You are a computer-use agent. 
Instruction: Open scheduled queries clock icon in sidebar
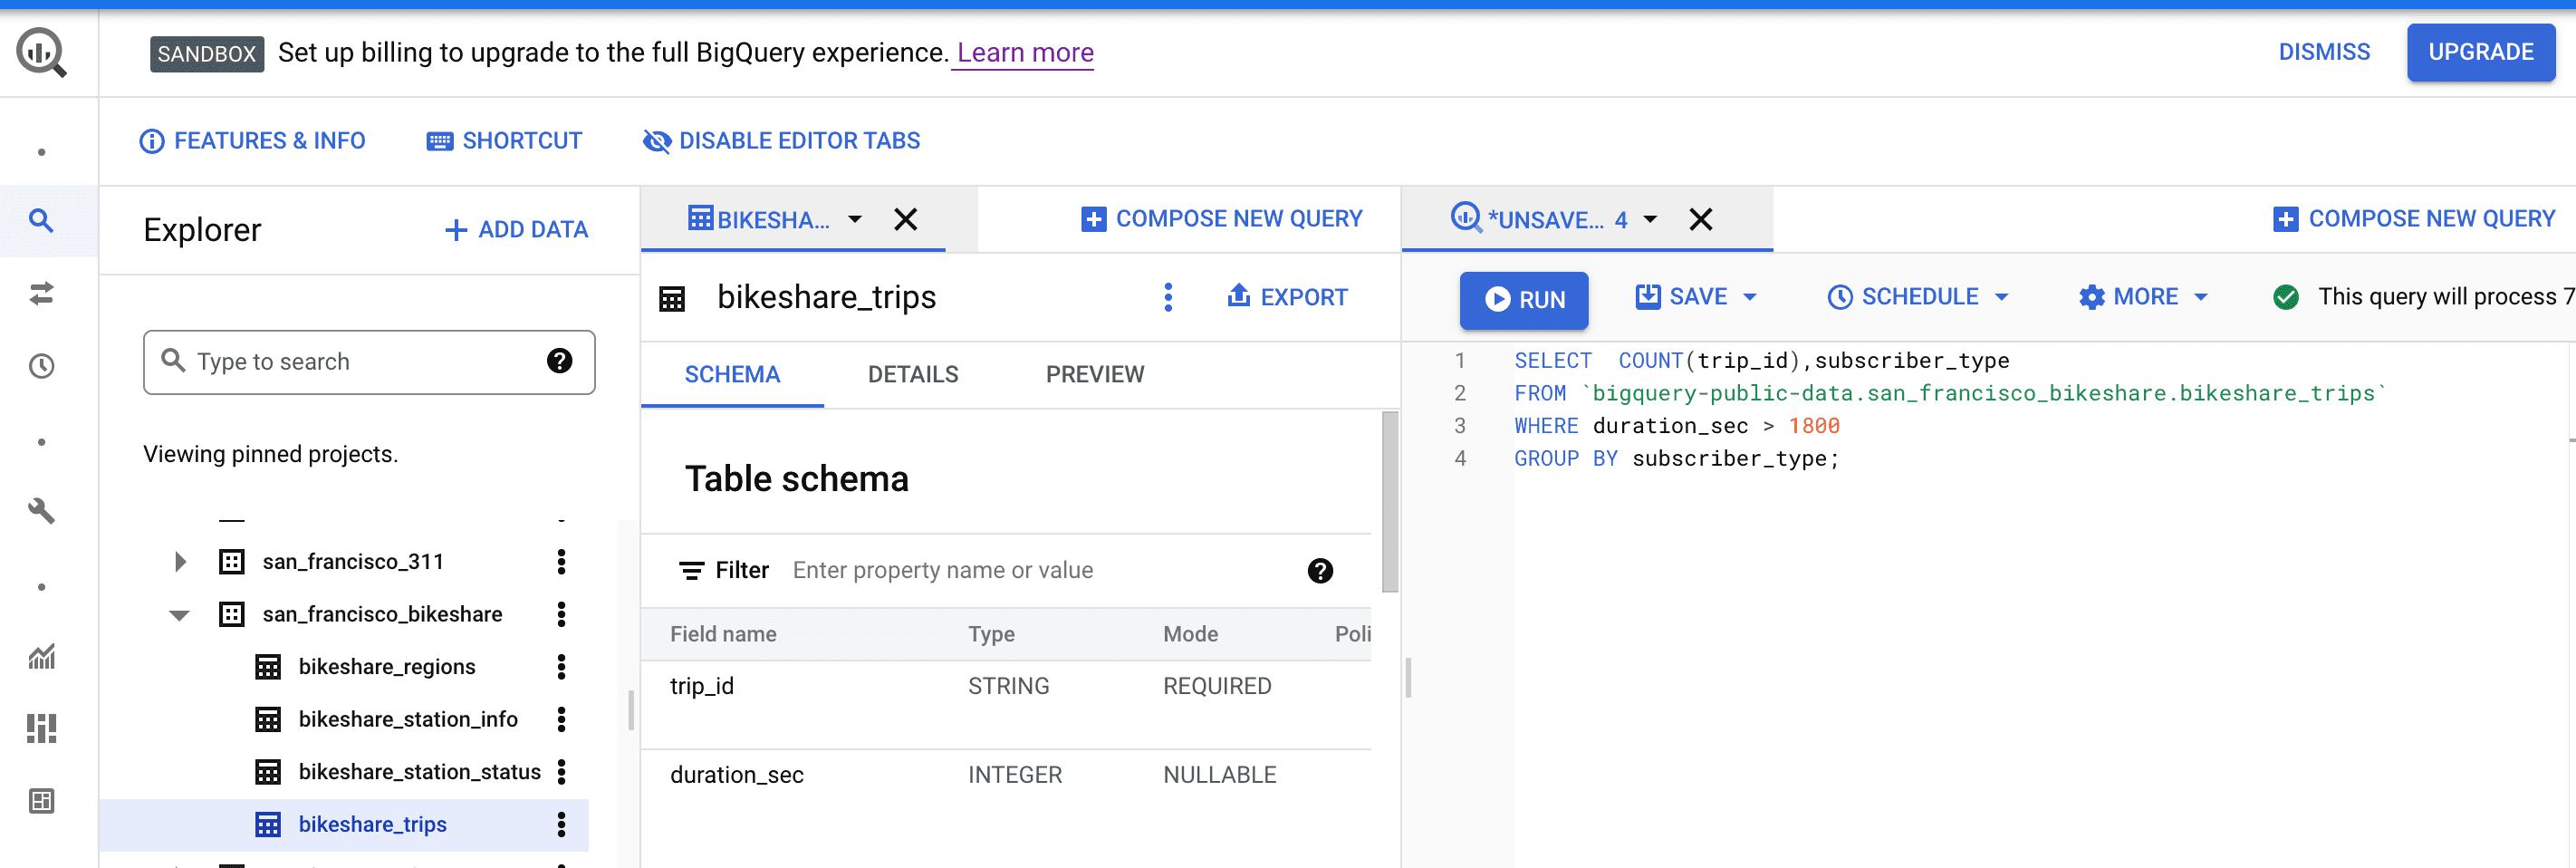coord(41,366)
